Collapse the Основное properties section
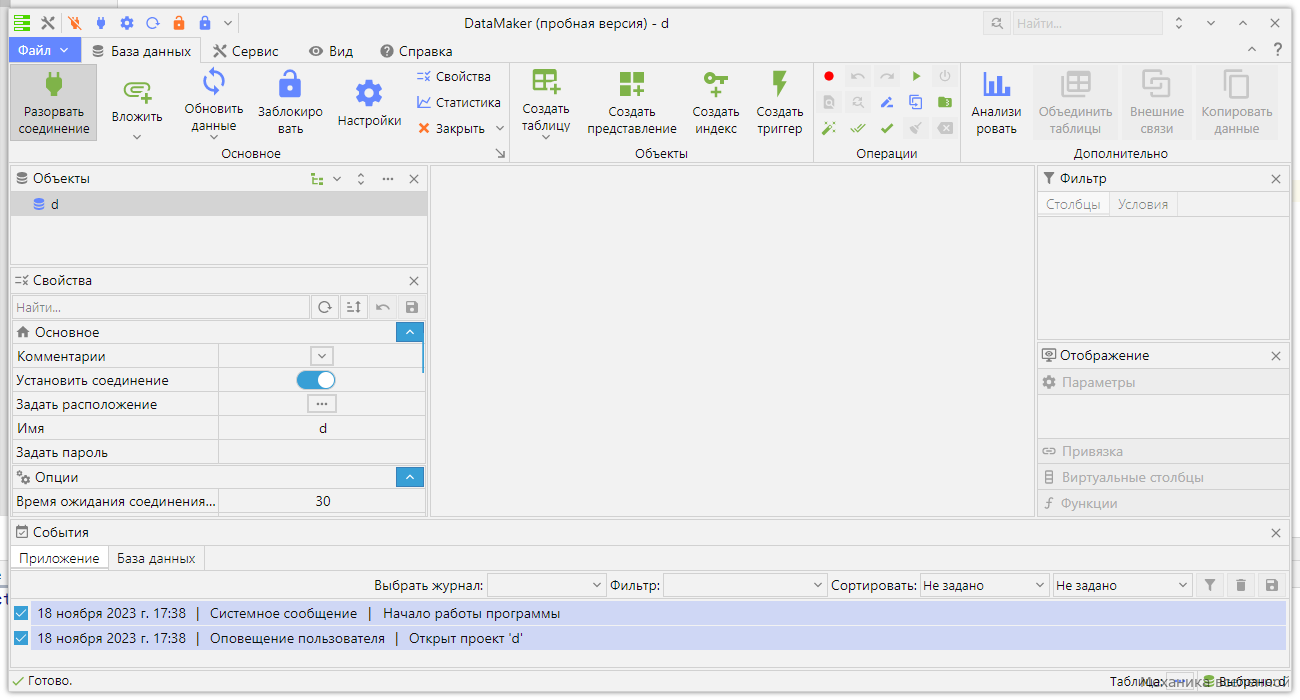Image resolution: width=1300 pixels, height=700 pixels. click(x=410, y=332)
